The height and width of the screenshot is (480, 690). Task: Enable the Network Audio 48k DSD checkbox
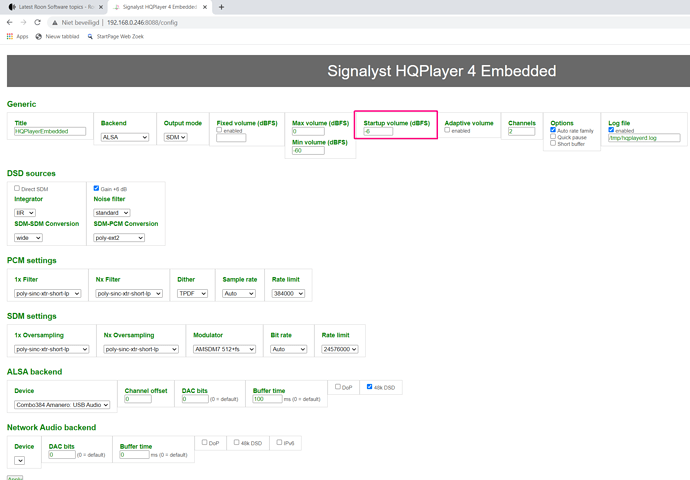237,442
